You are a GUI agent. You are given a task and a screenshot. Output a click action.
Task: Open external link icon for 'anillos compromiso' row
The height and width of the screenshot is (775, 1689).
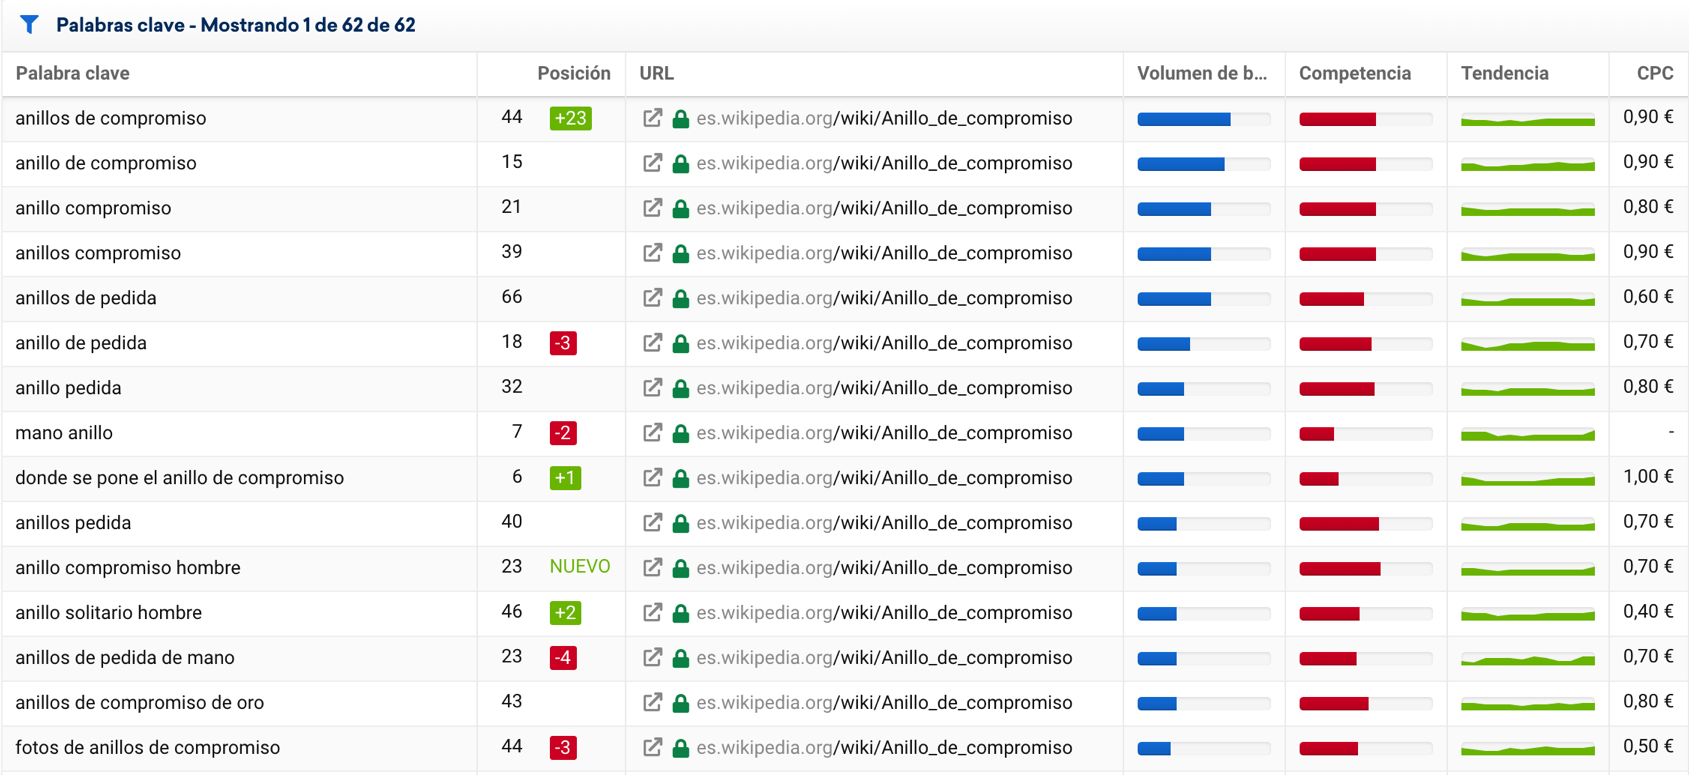click(652, 253)
